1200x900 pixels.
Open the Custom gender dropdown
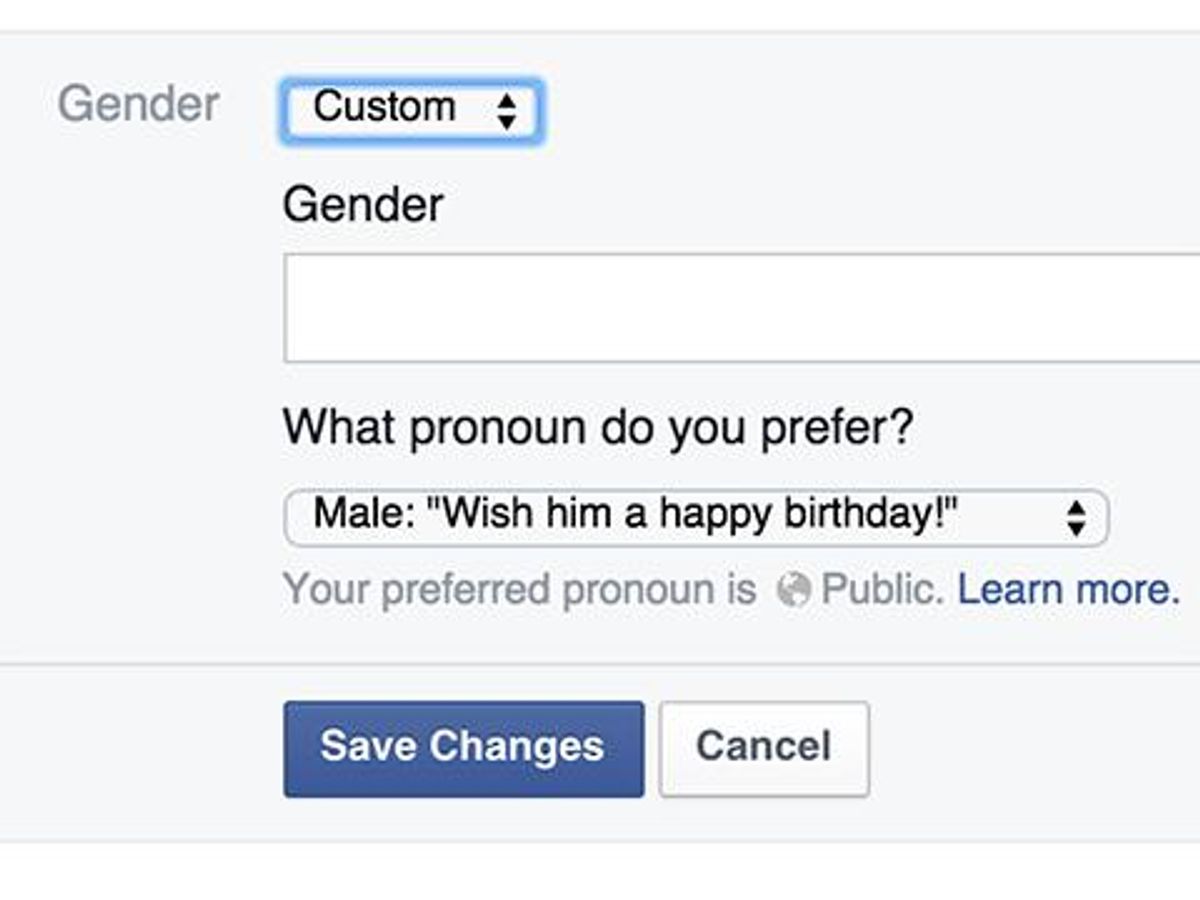[x=412, y=109]
